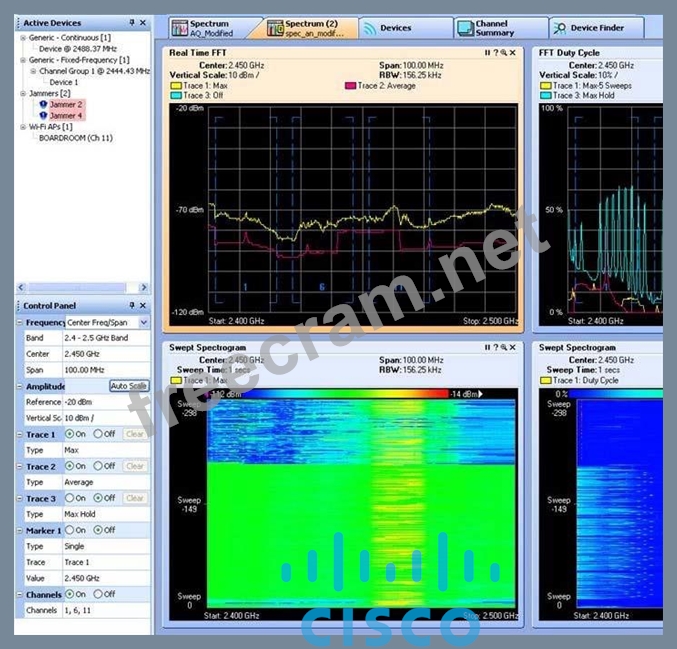Open help for Real Time FFT plot
The width and height of the screenshot is (677, 649).
pos(496,52)
